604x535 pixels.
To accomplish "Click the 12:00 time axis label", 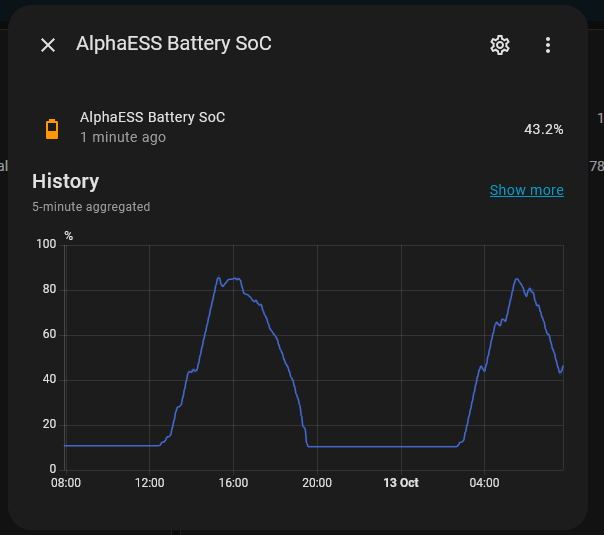I will (149, 483).
